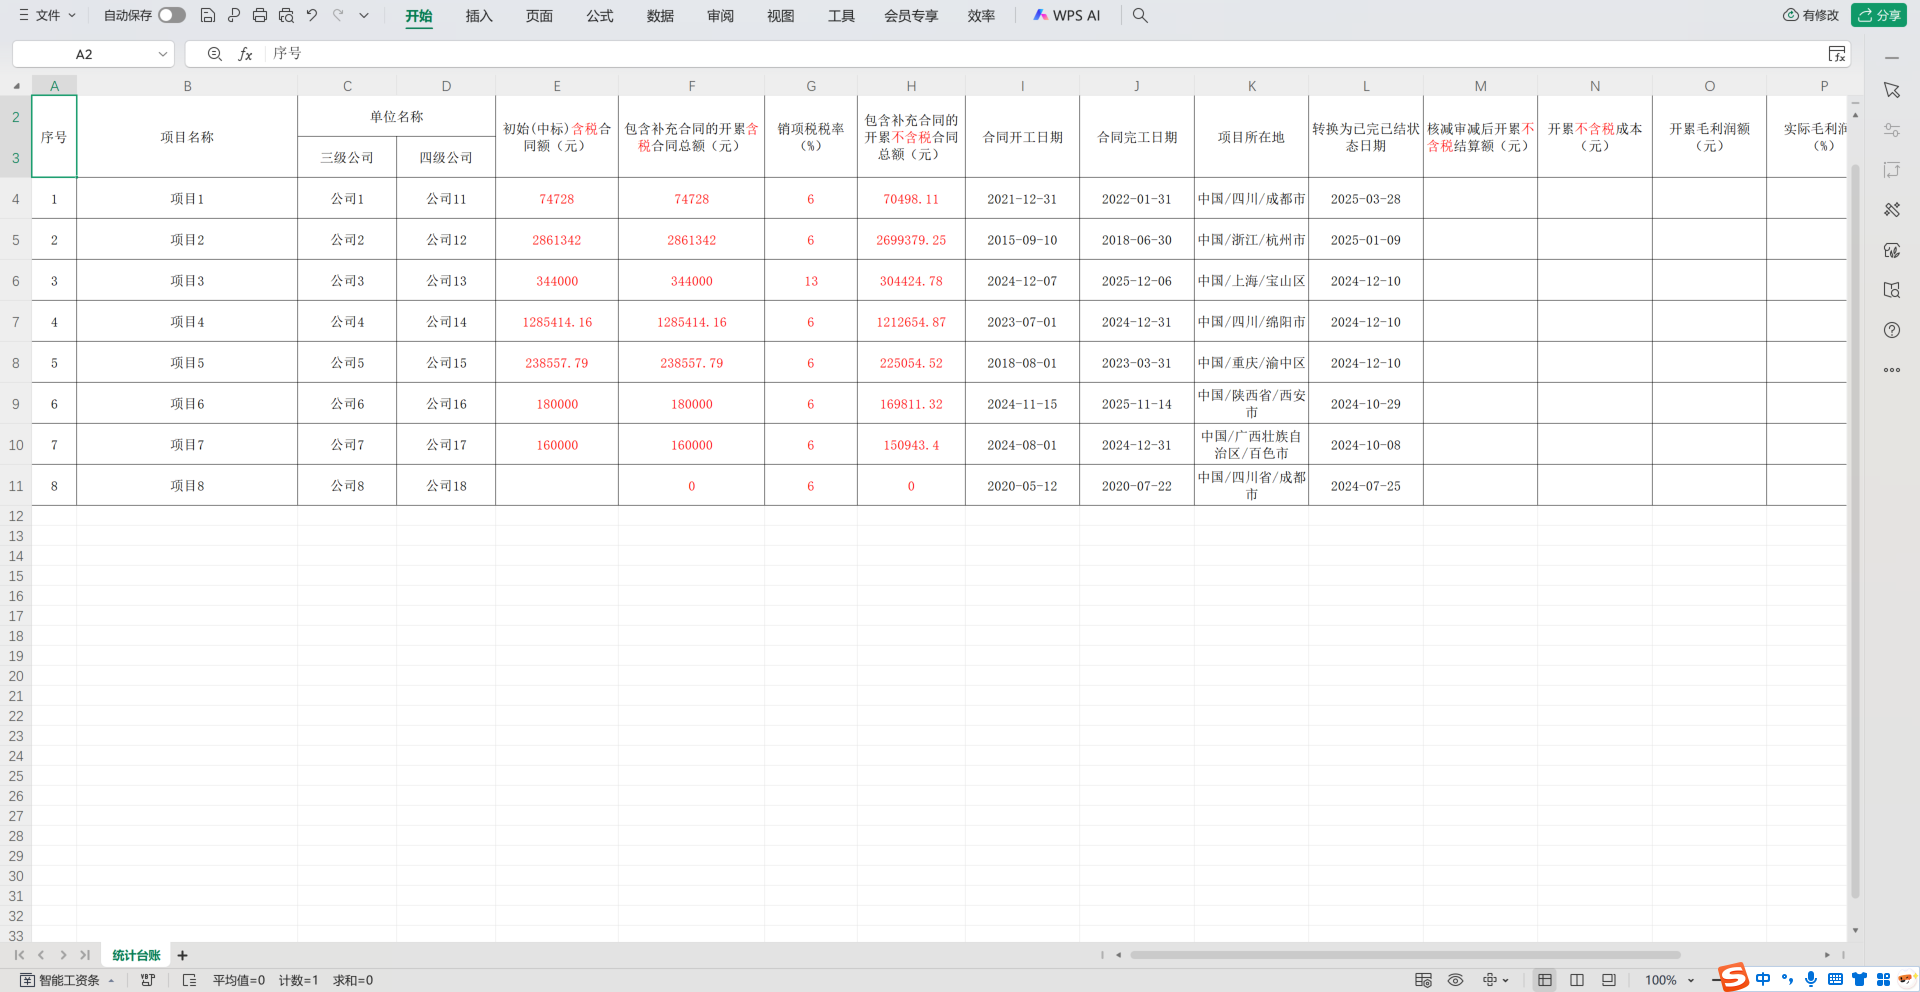The height and width of the screenshot is (992, 1920).
Task: Go to first sheet navigation arrow
Action: (x=19, y=955)
